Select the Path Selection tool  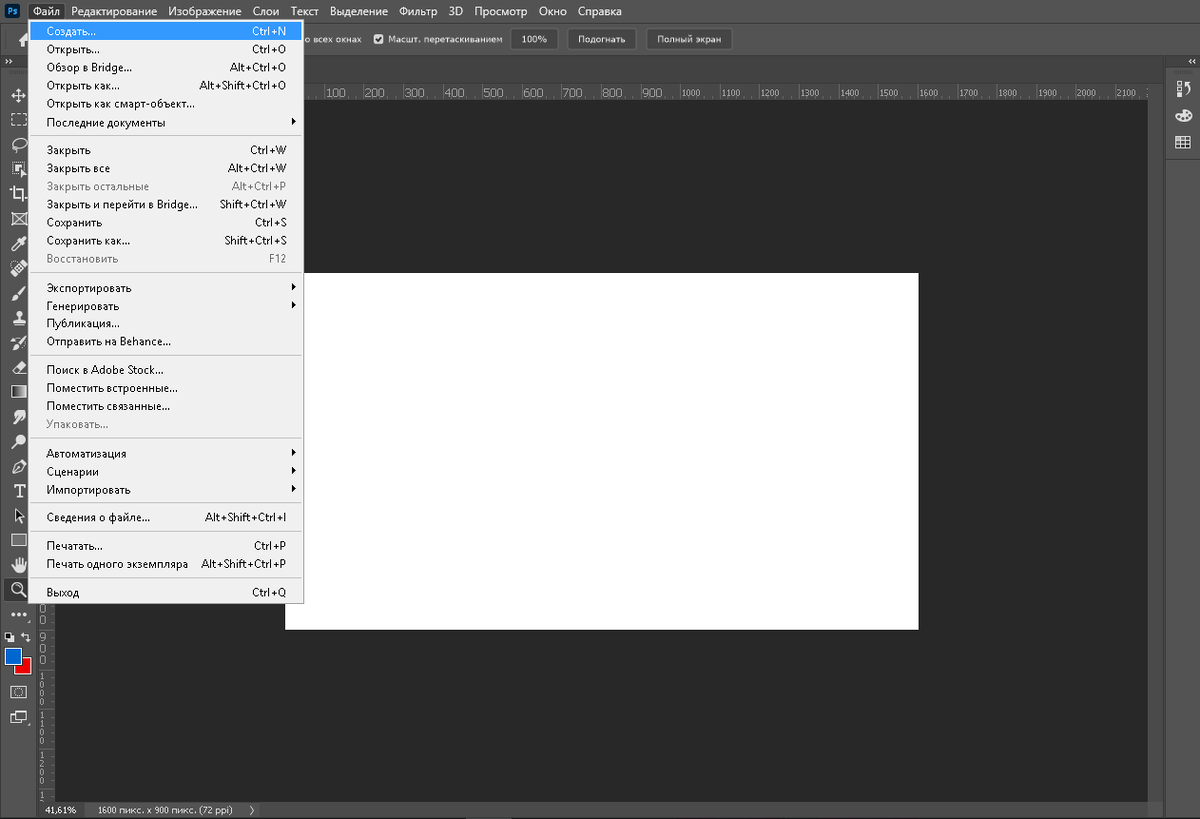(x=18, y=516)
